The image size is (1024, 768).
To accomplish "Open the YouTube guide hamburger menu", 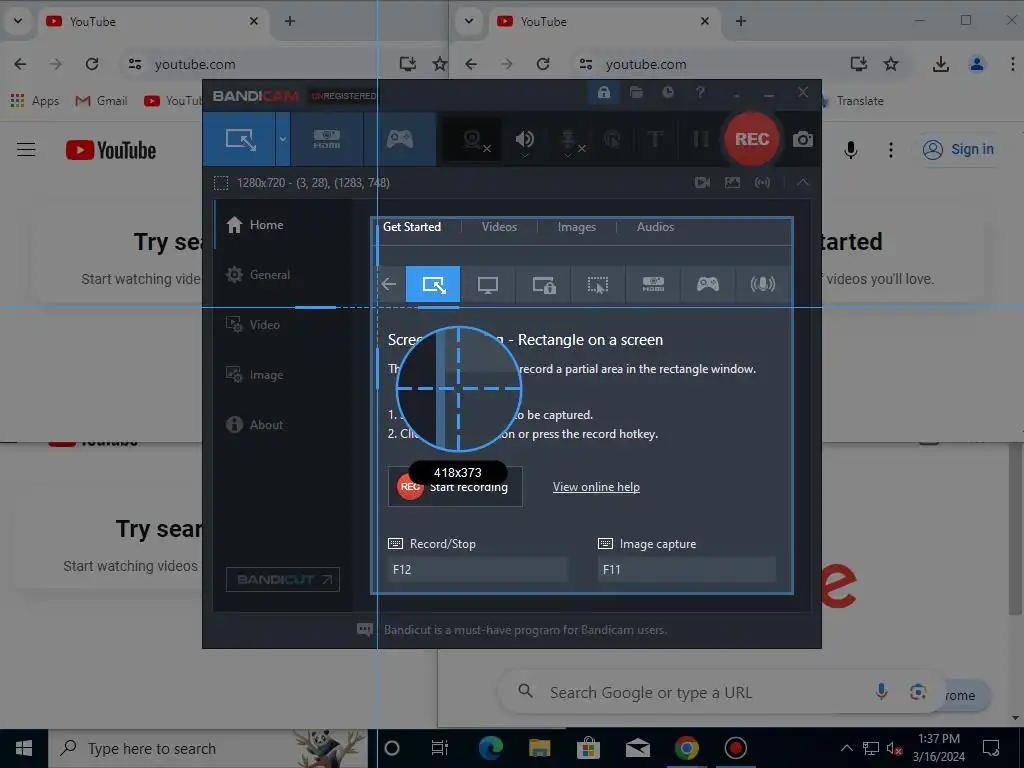I will (26, 150).
